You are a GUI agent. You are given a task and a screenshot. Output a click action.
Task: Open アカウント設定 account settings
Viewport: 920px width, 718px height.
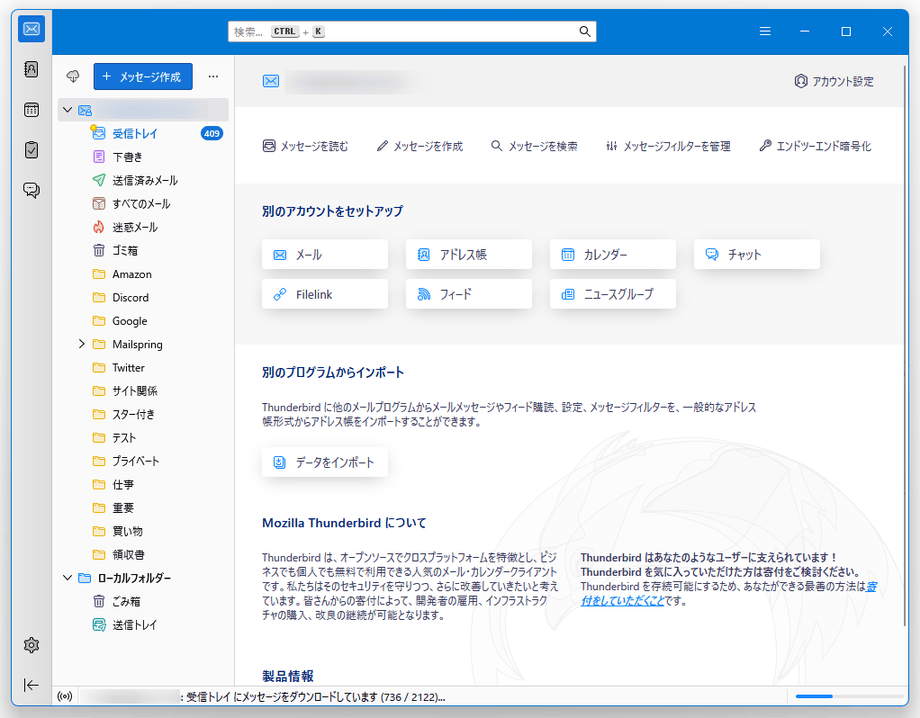pyautogui.click(x=834, y=81)
